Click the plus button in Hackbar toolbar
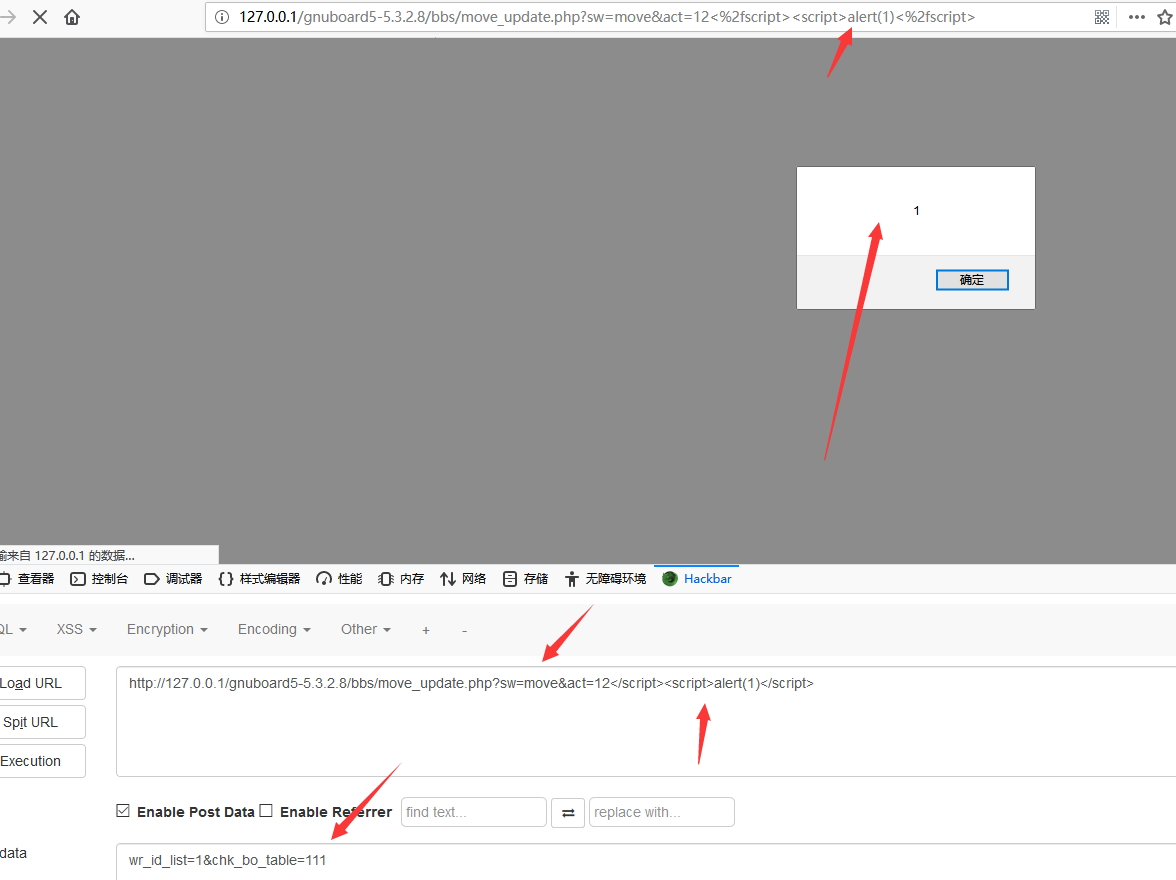The width and height of the screenshot is (1176, 880). click(x=426, y=630)
